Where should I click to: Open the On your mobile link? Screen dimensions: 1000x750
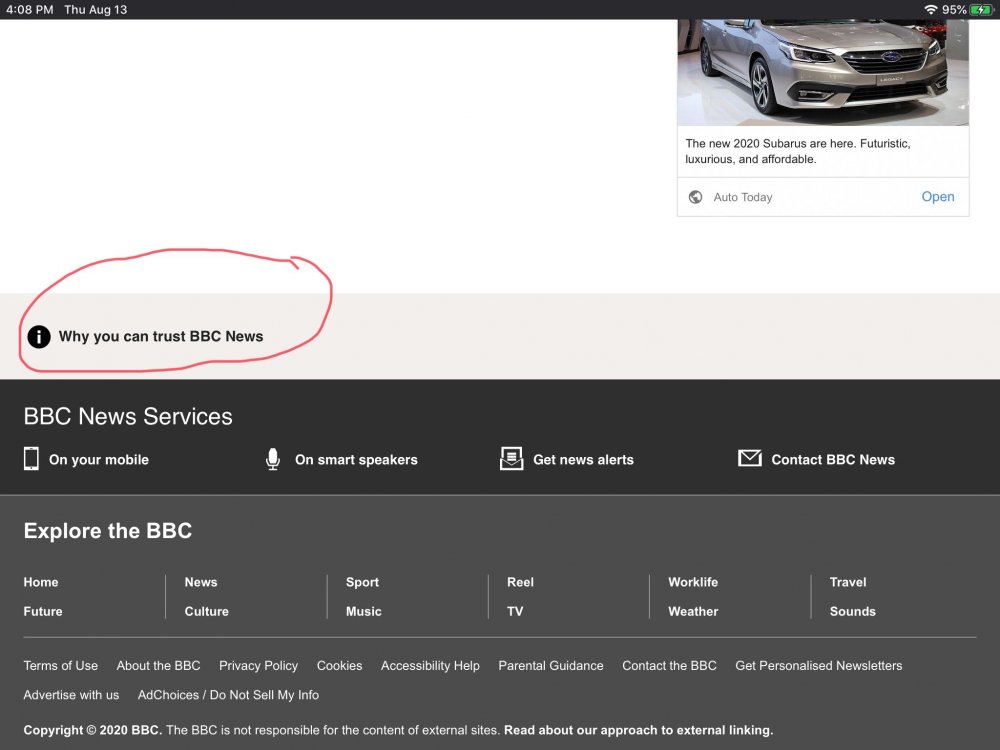click(x=99, y=460)
